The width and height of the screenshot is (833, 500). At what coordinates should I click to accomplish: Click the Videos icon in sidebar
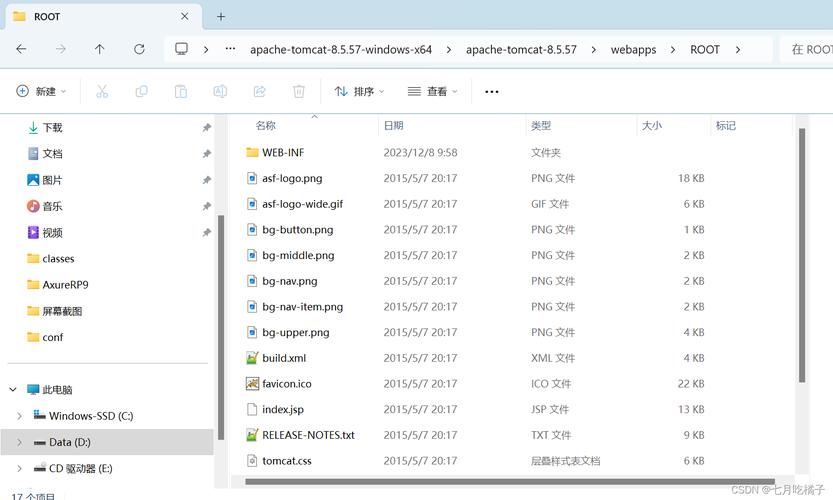click(x=33, y=232)
